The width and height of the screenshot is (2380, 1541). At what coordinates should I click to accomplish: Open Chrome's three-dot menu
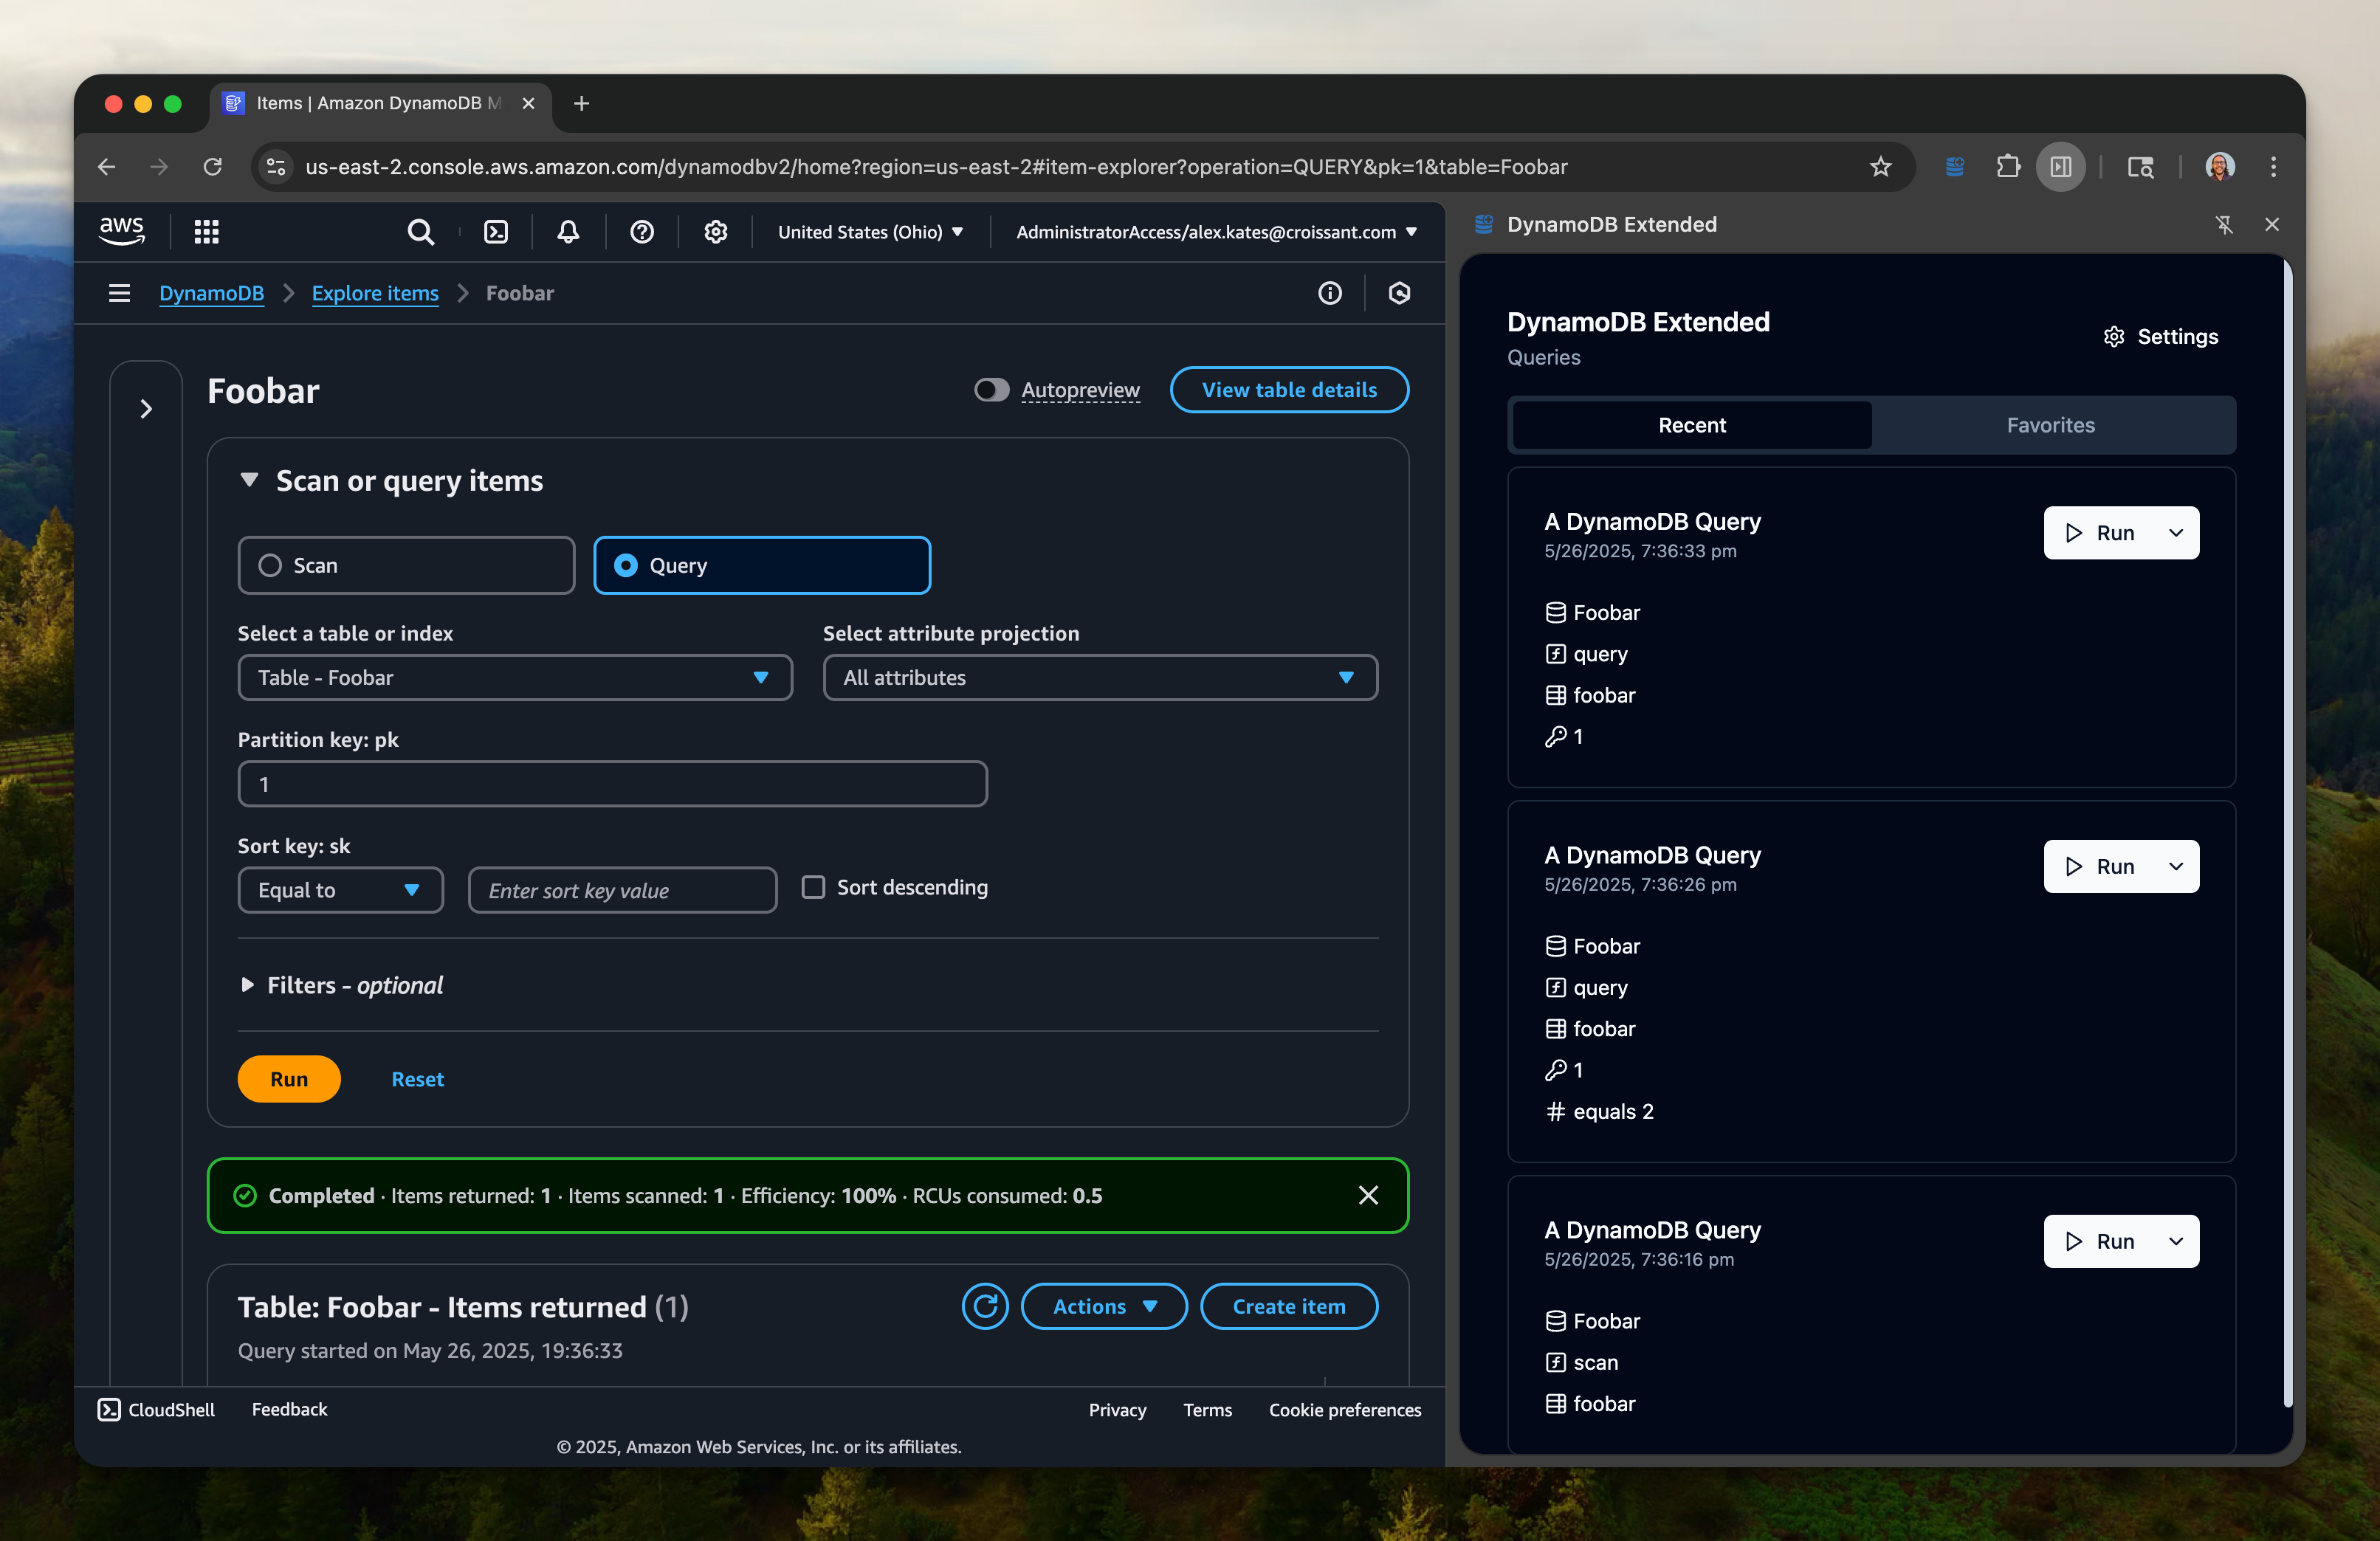click(x=2273, y=167)
